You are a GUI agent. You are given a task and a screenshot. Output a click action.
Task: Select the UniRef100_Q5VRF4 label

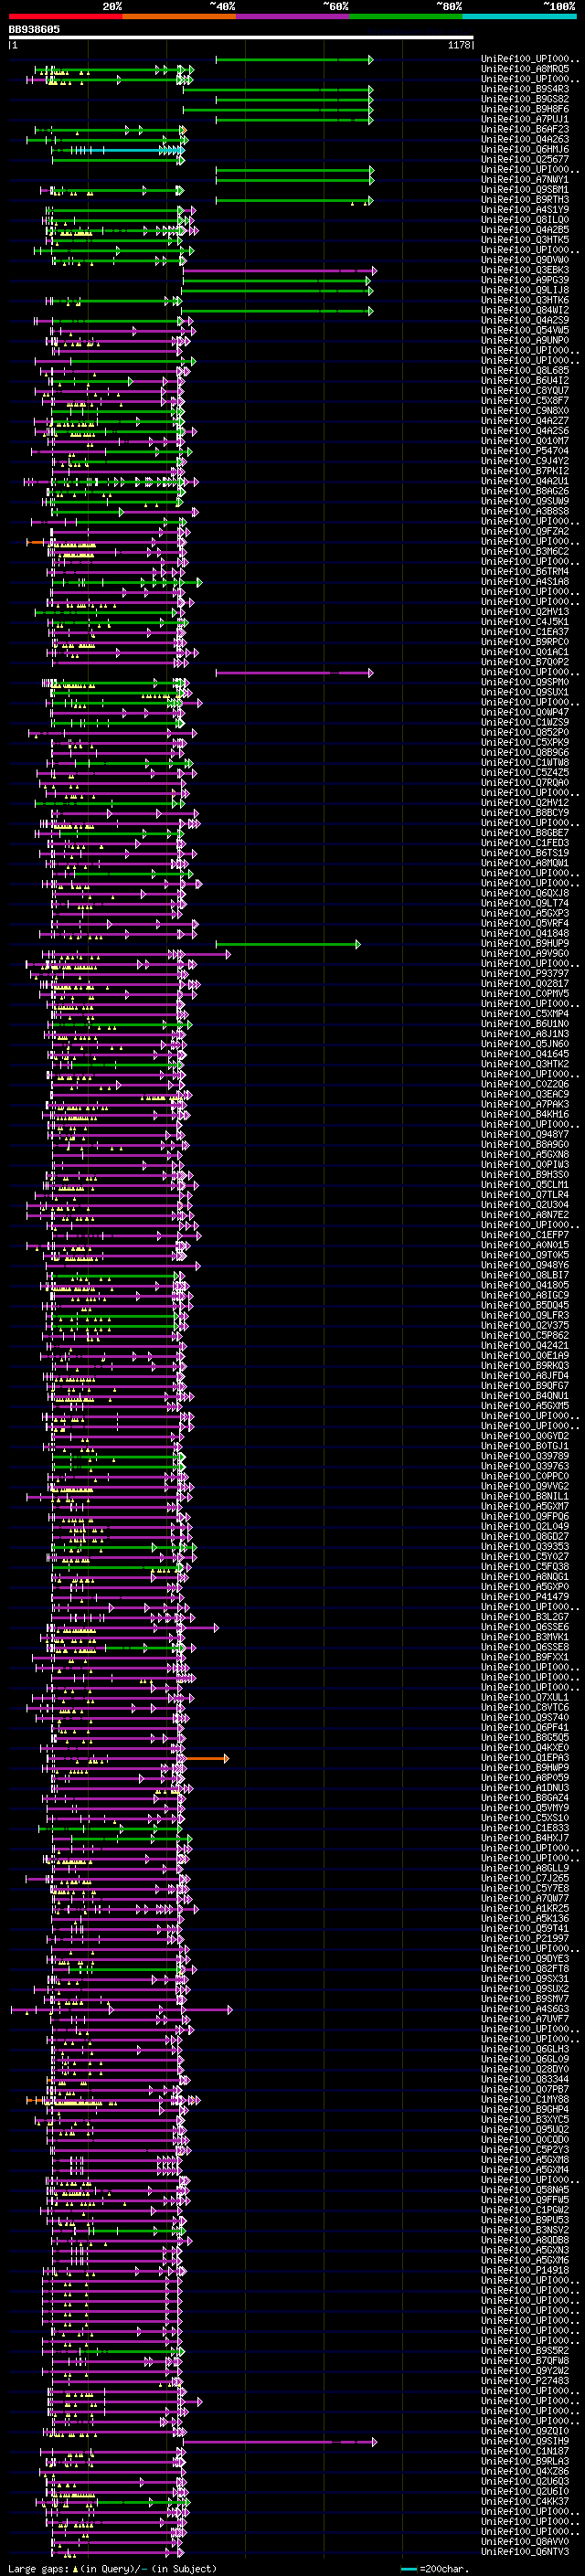point(525,924)
